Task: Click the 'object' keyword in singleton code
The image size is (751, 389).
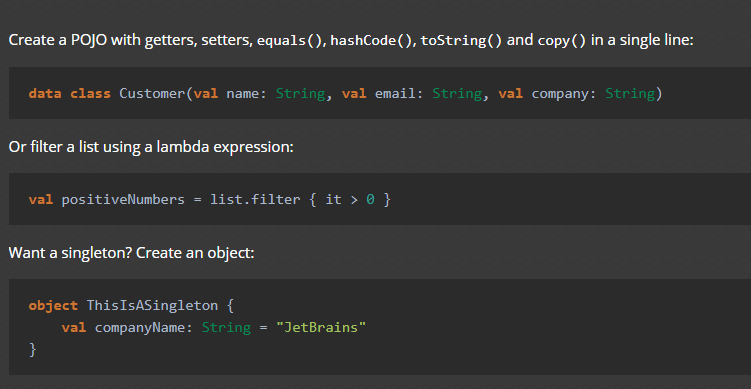Action: 53,306
